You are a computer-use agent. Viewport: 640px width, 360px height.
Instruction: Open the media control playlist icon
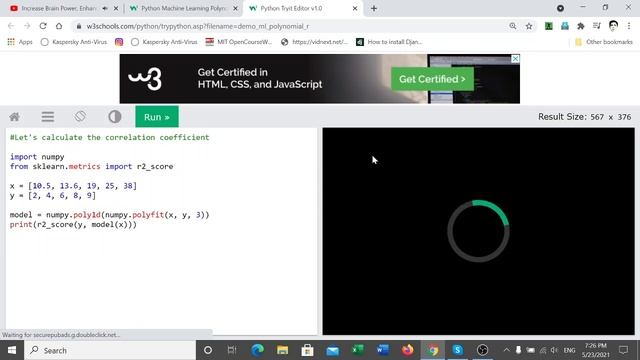[x=597, y=26]
